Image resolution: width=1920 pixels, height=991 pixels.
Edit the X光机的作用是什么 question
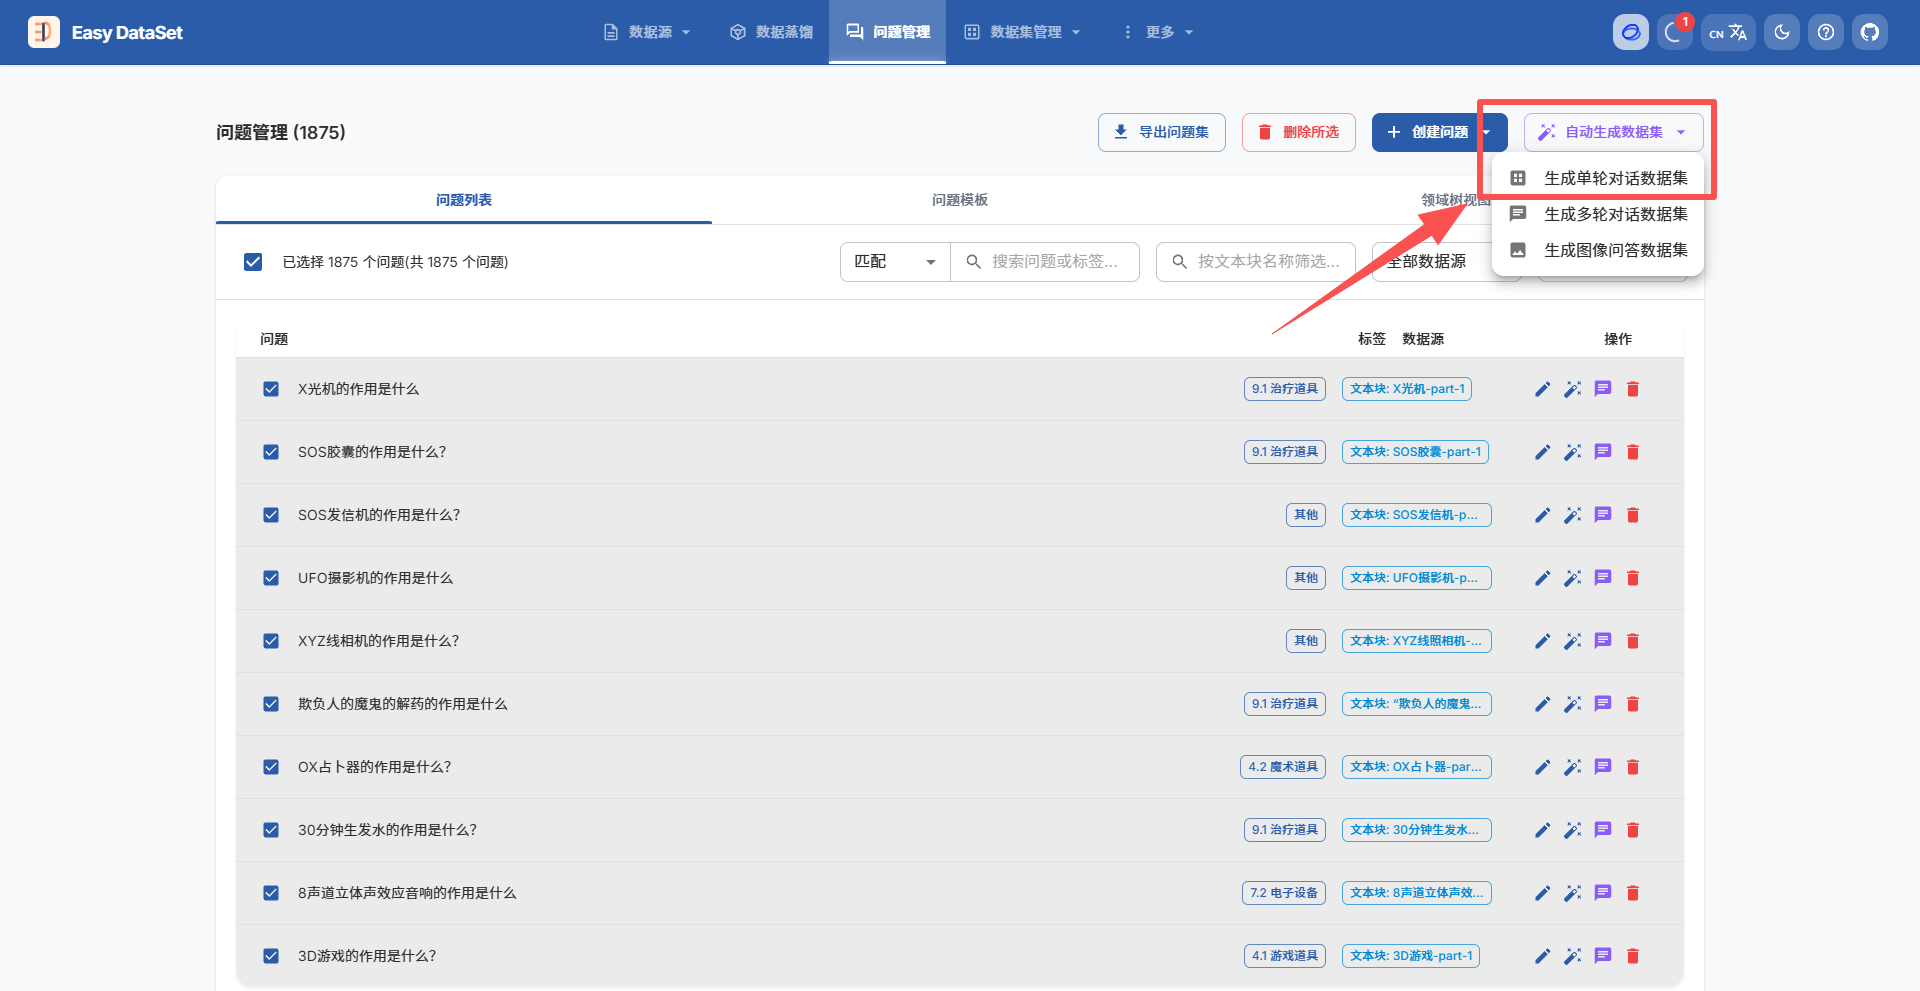click(1543, 389)
